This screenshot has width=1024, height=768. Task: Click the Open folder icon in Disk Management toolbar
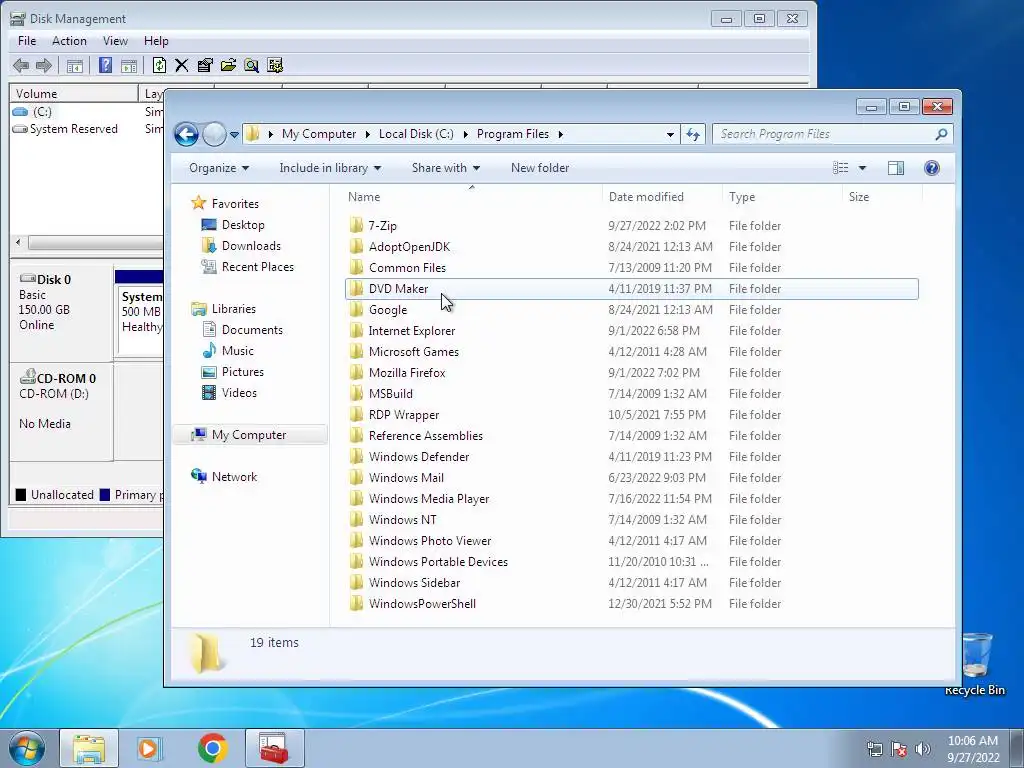click(x=228, y=65)
